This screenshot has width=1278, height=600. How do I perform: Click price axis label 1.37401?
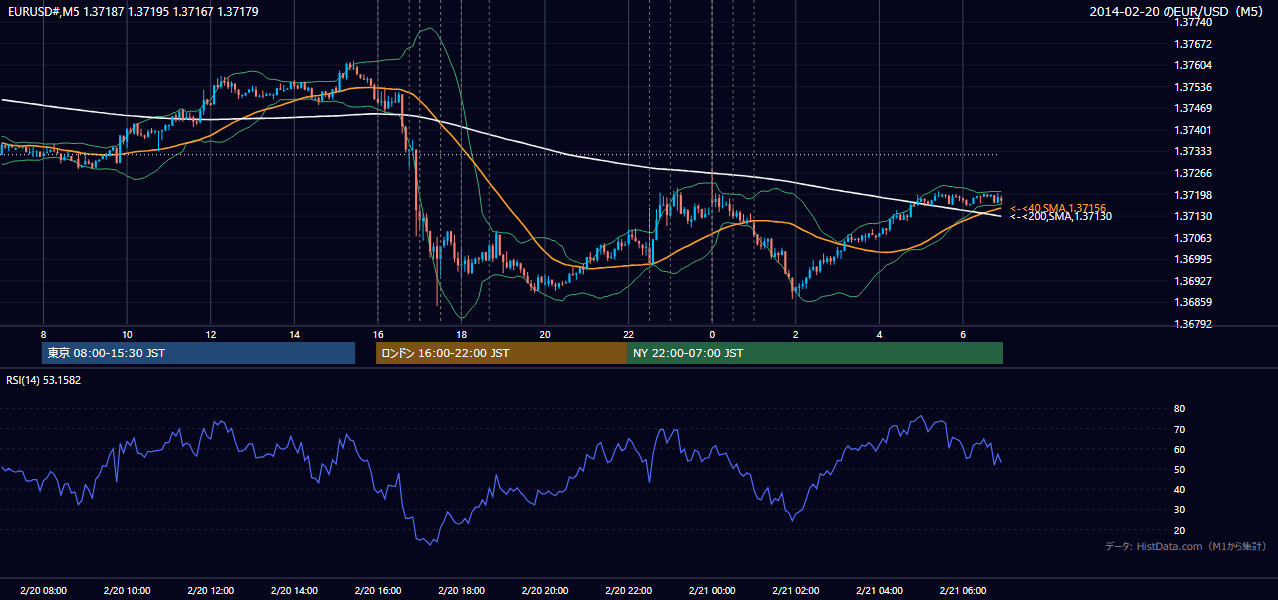click(1193, 130)
